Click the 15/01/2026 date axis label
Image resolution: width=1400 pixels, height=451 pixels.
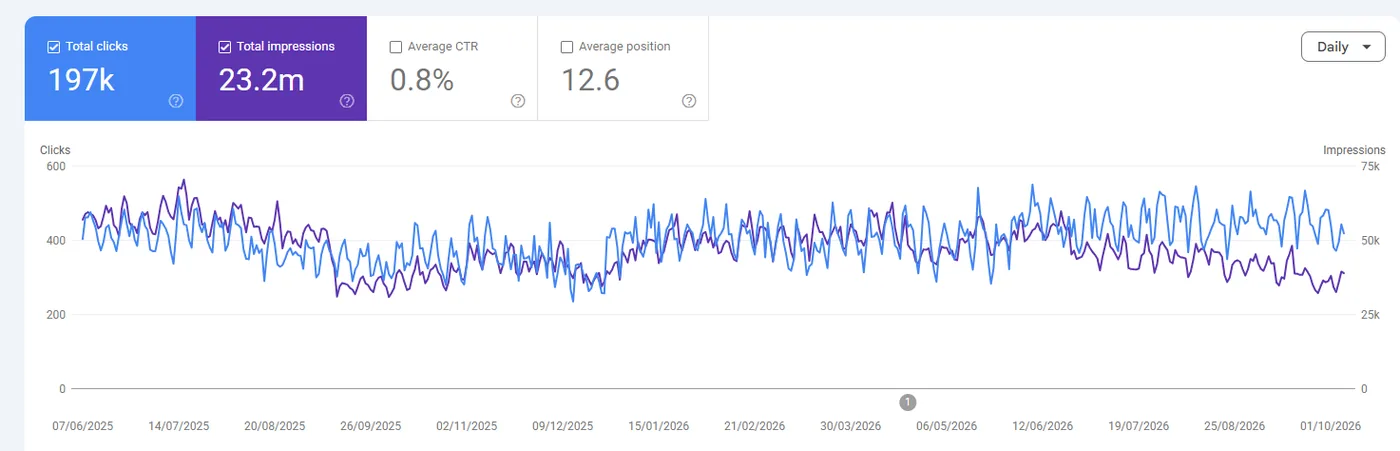tap(658, 426)
